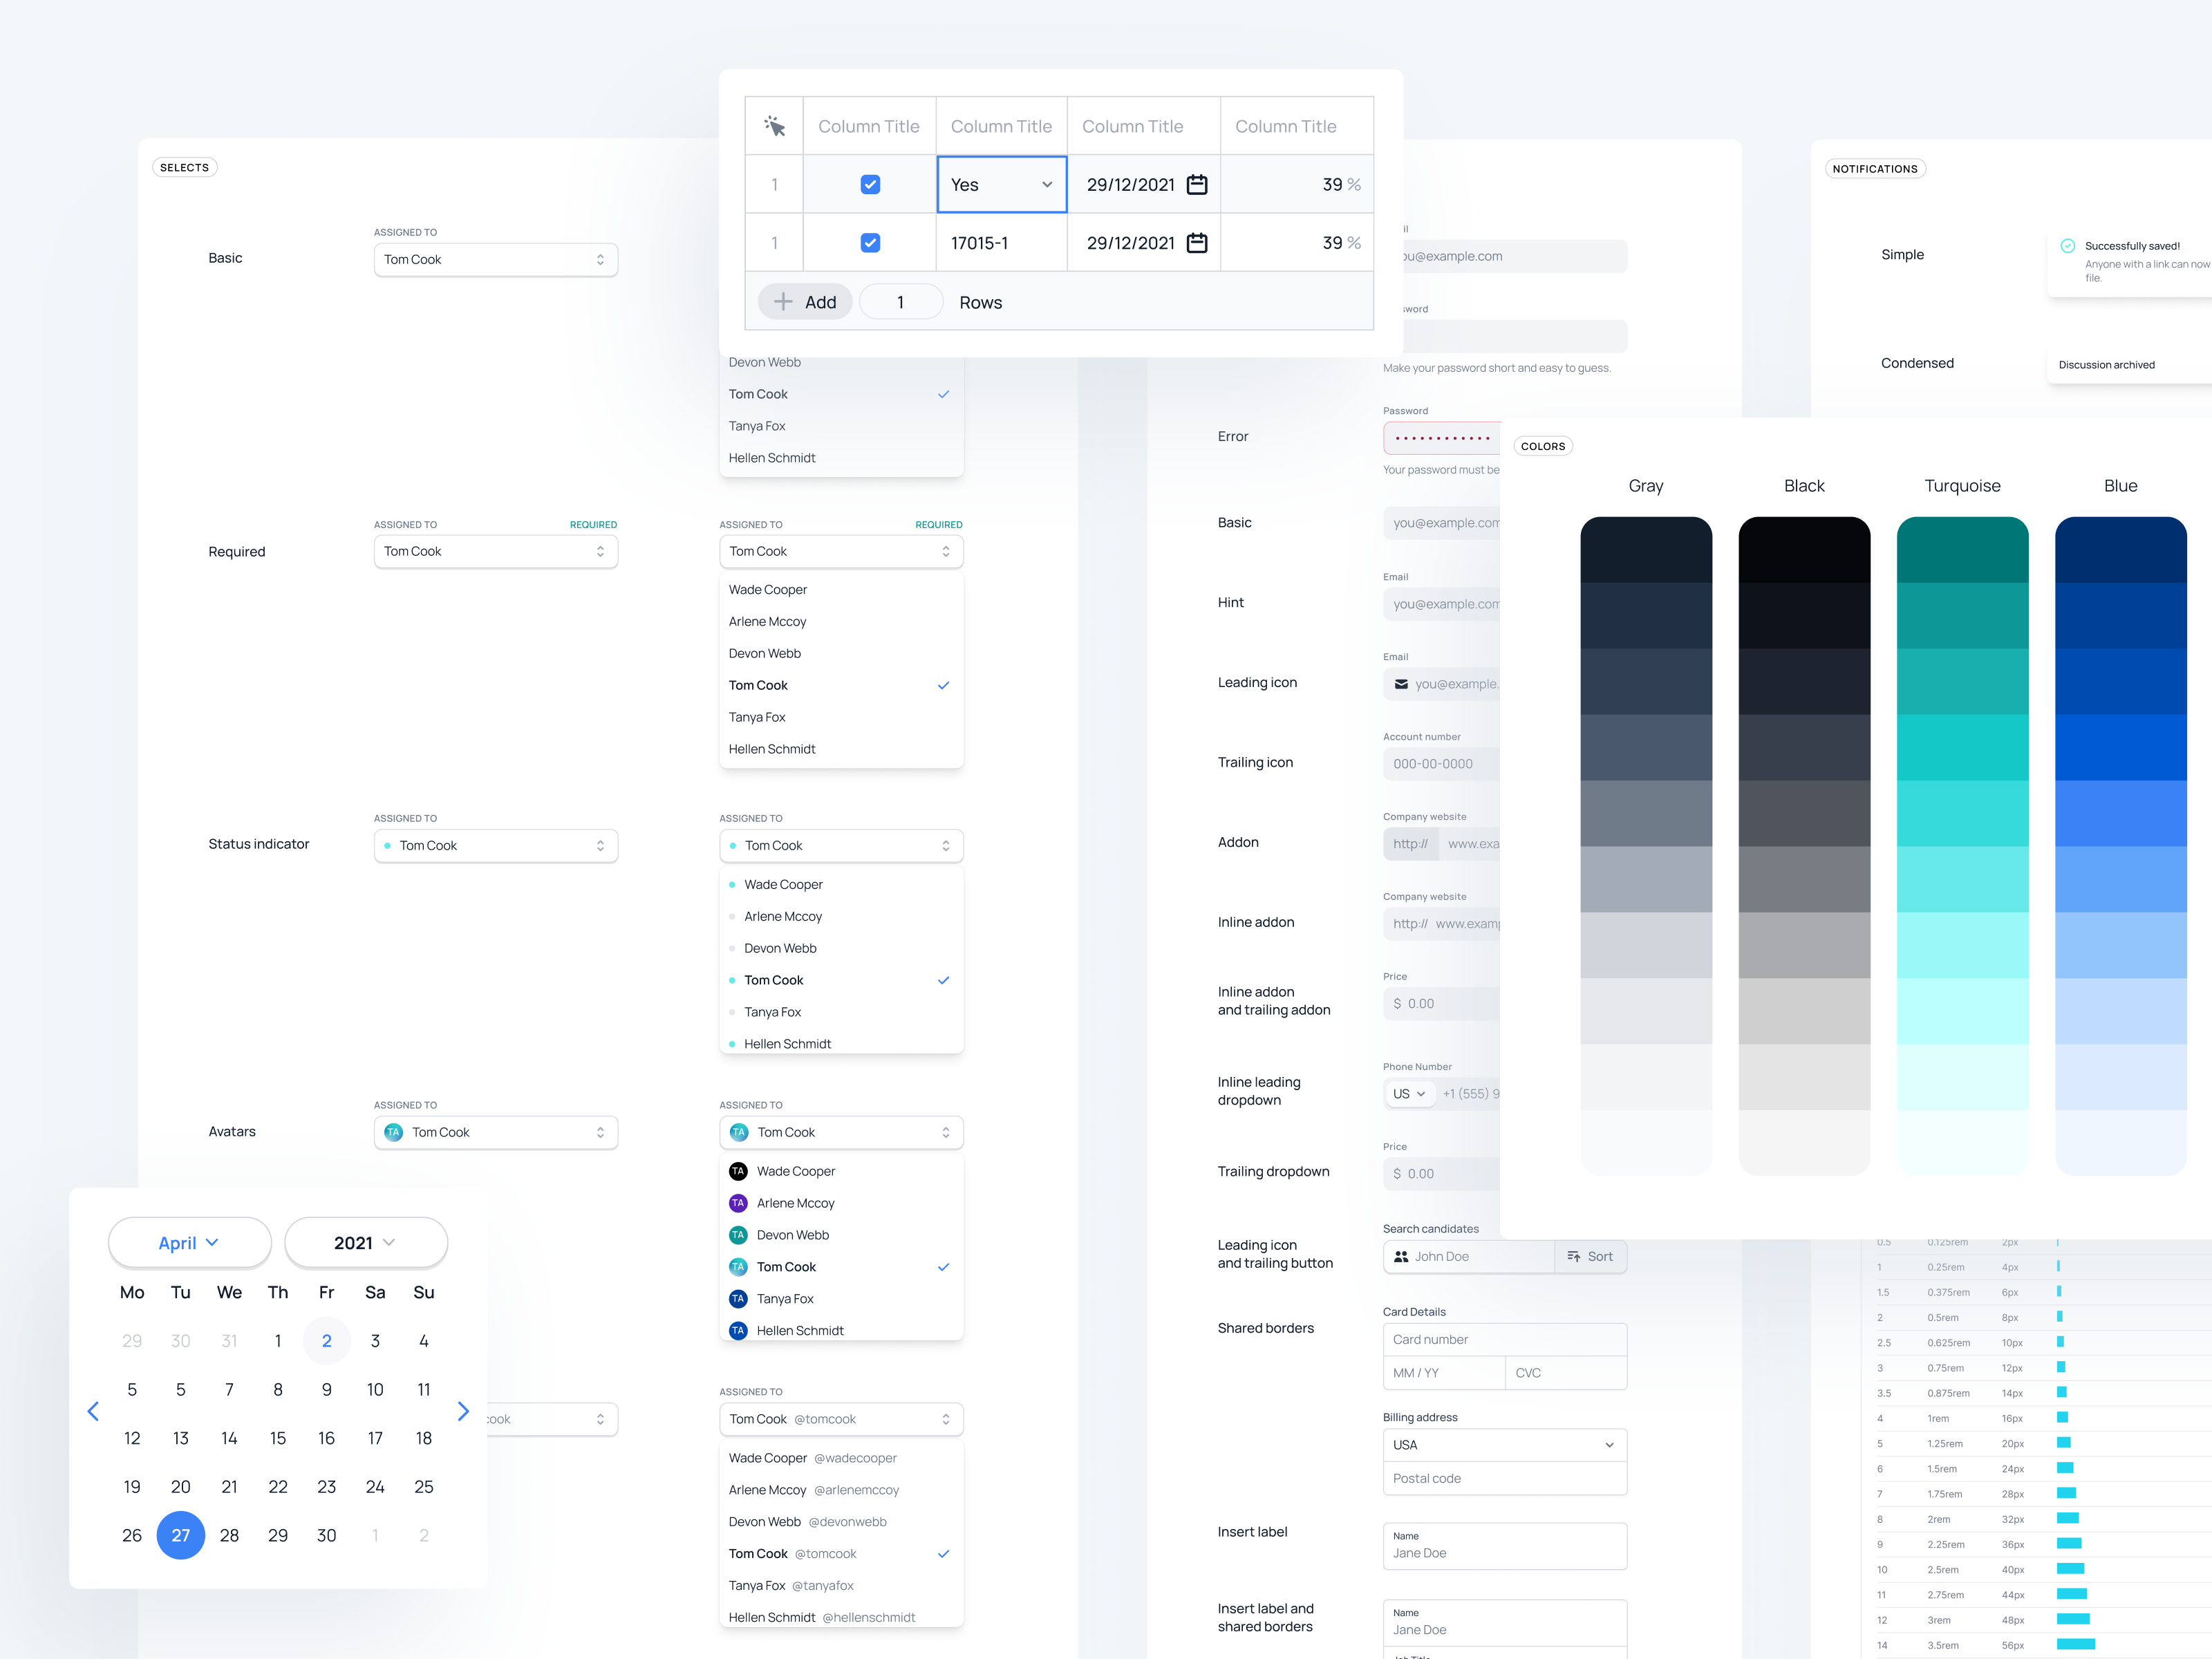2212x1659 pixels.
Task: Uncheck the checkbox in the second table row
Action: click(x=870, y=242)
